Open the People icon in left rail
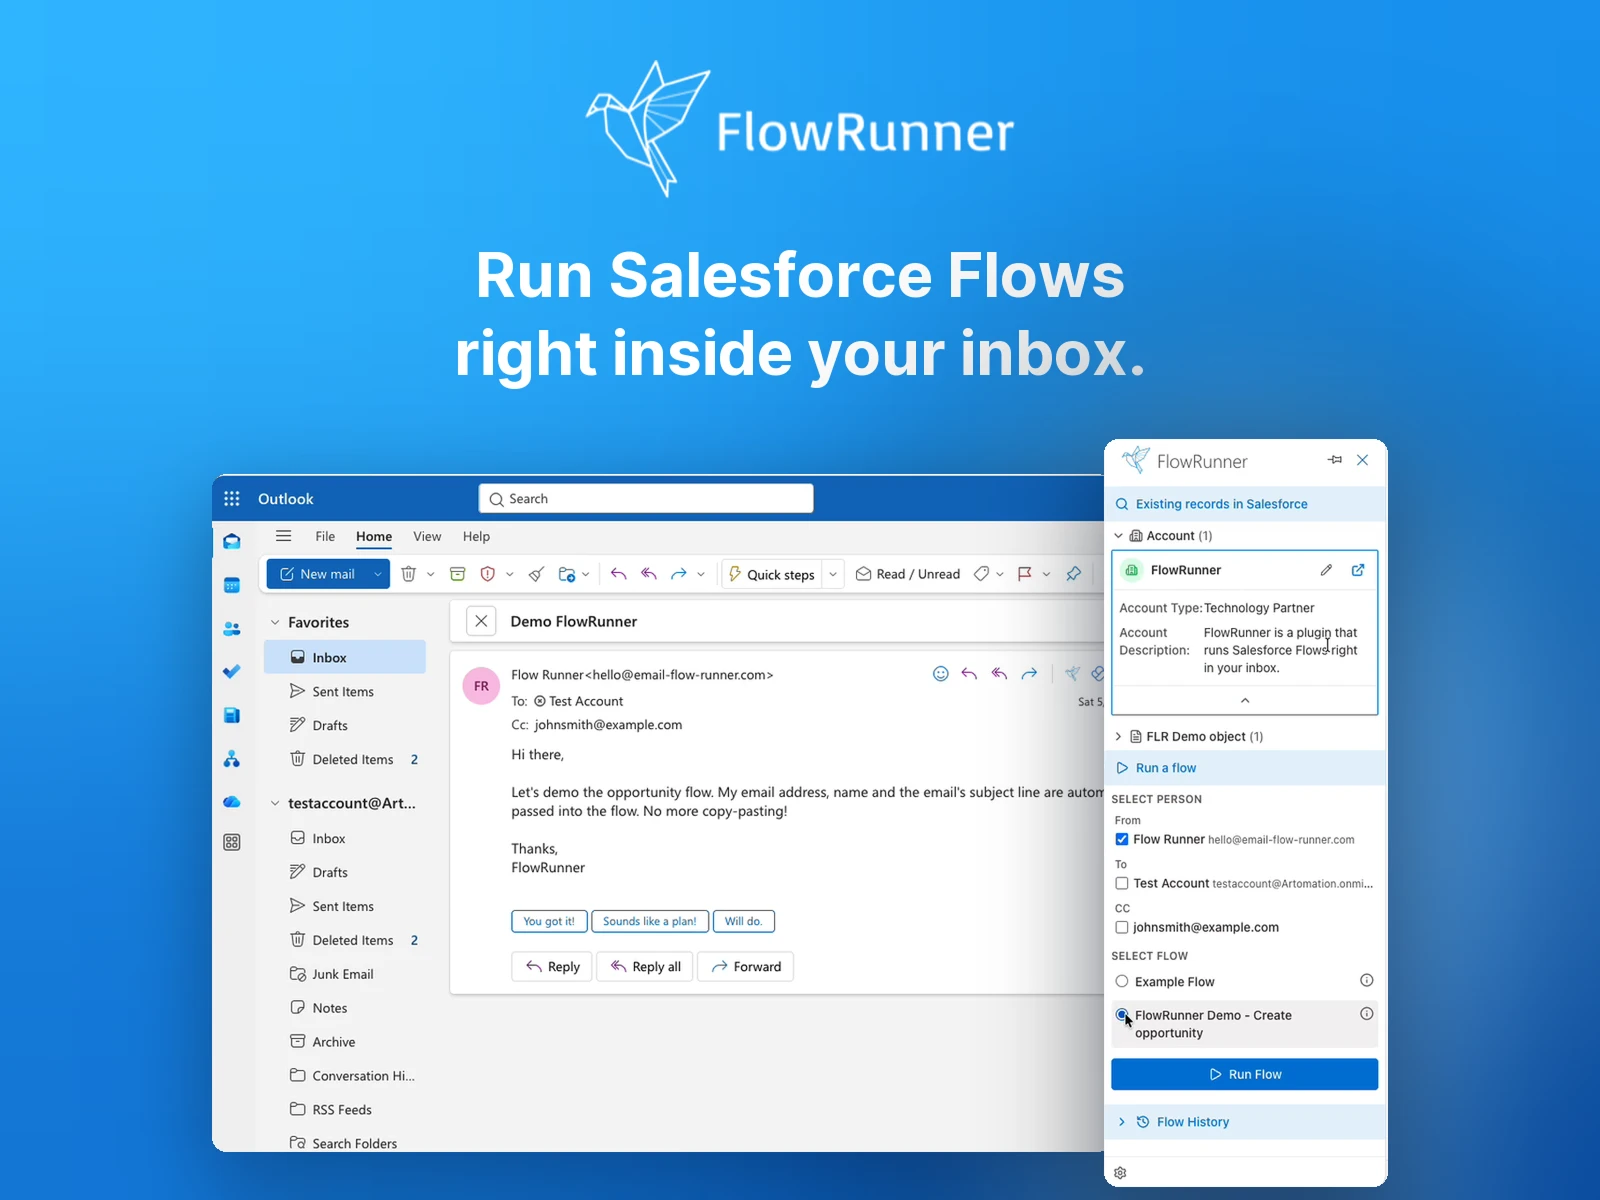The image size is (1600, 1200). click(x=232, y=629)
